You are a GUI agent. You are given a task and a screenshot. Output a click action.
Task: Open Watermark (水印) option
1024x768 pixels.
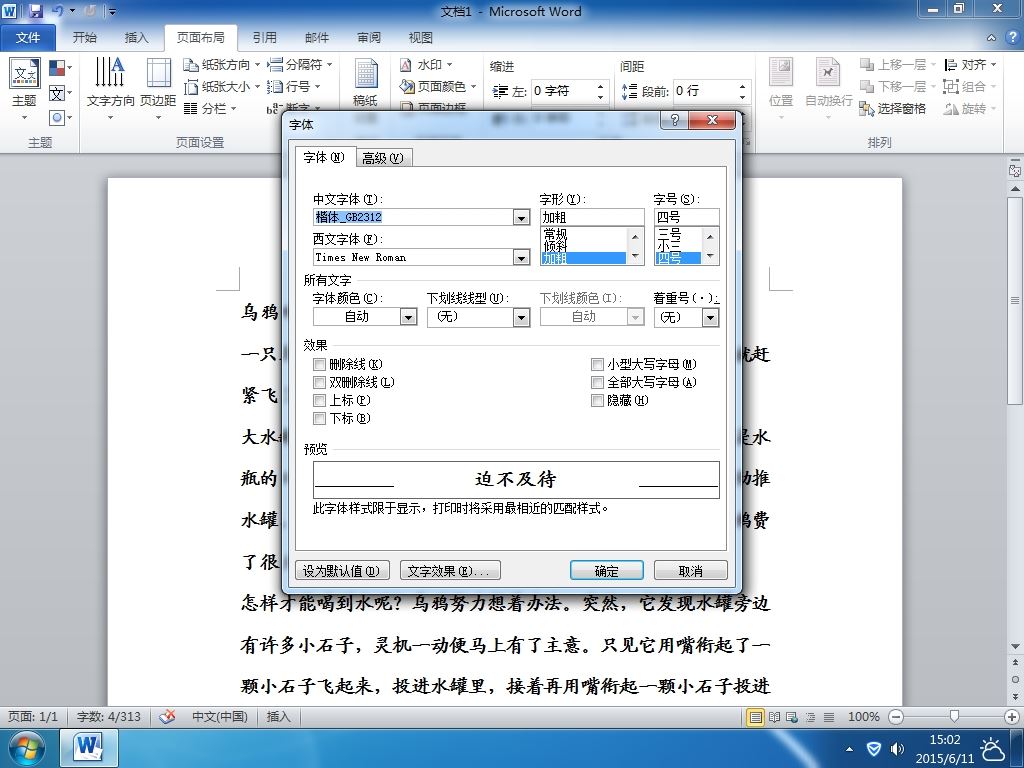click(x=426, y=65)
